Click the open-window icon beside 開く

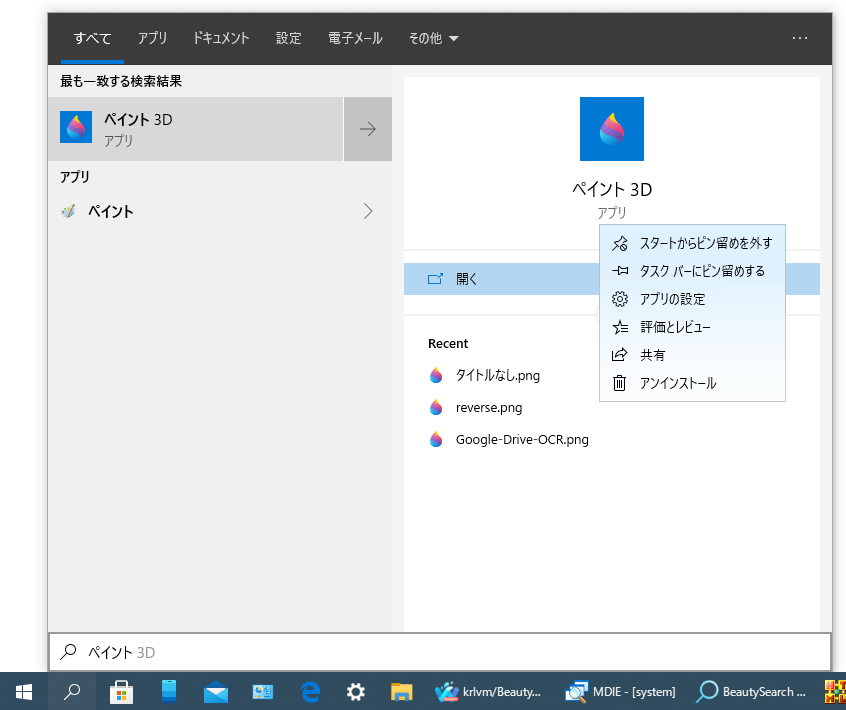click(435, 279)
